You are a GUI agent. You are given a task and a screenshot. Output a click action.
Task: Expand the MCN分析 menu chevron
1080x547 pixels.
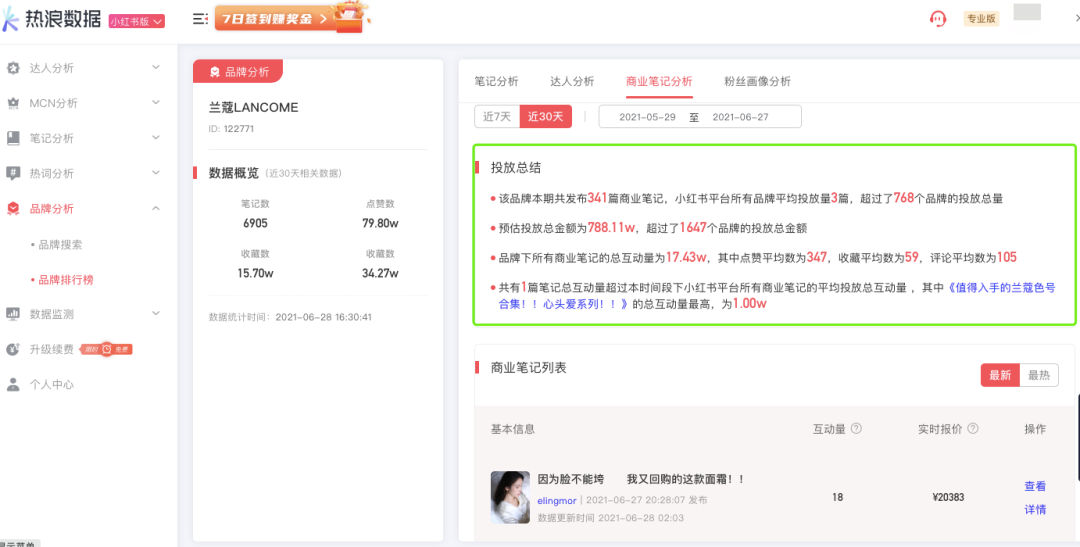point(156,103)
